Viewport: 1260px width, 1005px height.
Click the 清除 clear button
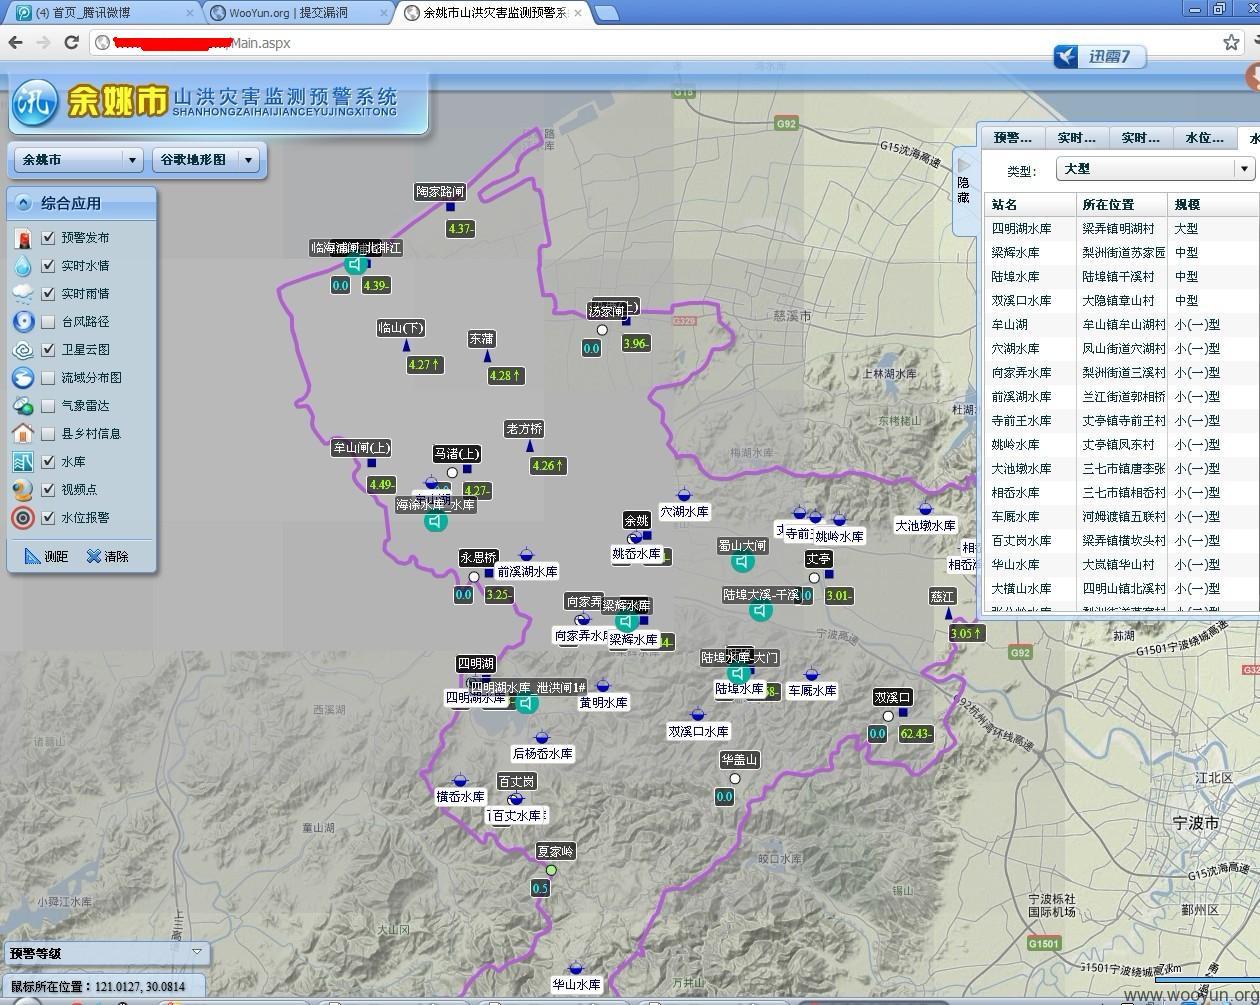click(x=107, y=556)
